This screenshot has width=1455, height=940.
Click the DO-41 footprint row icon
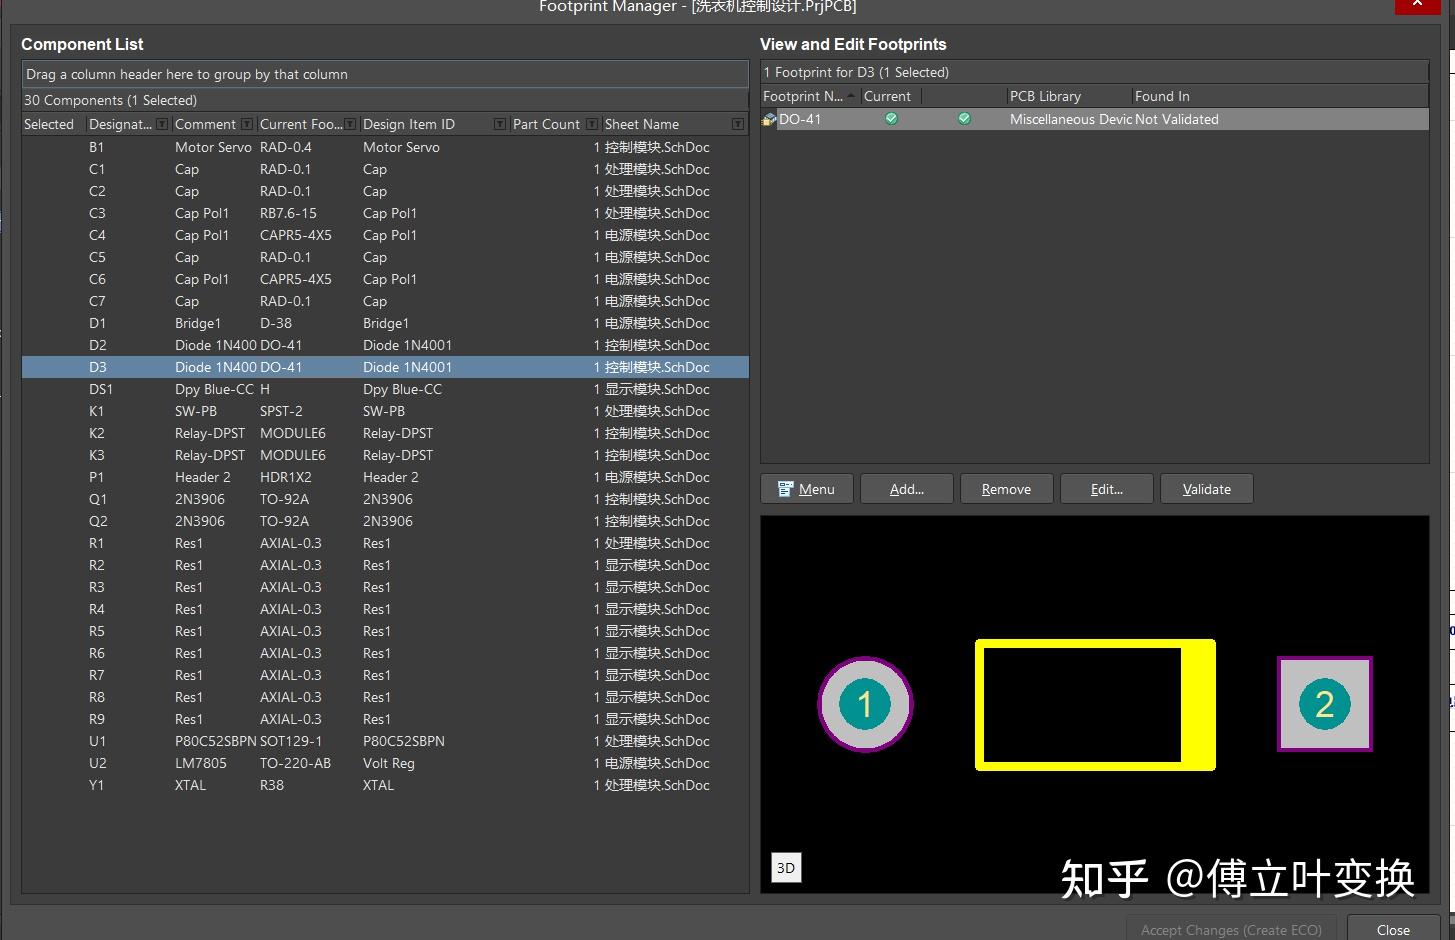[769, 119]
